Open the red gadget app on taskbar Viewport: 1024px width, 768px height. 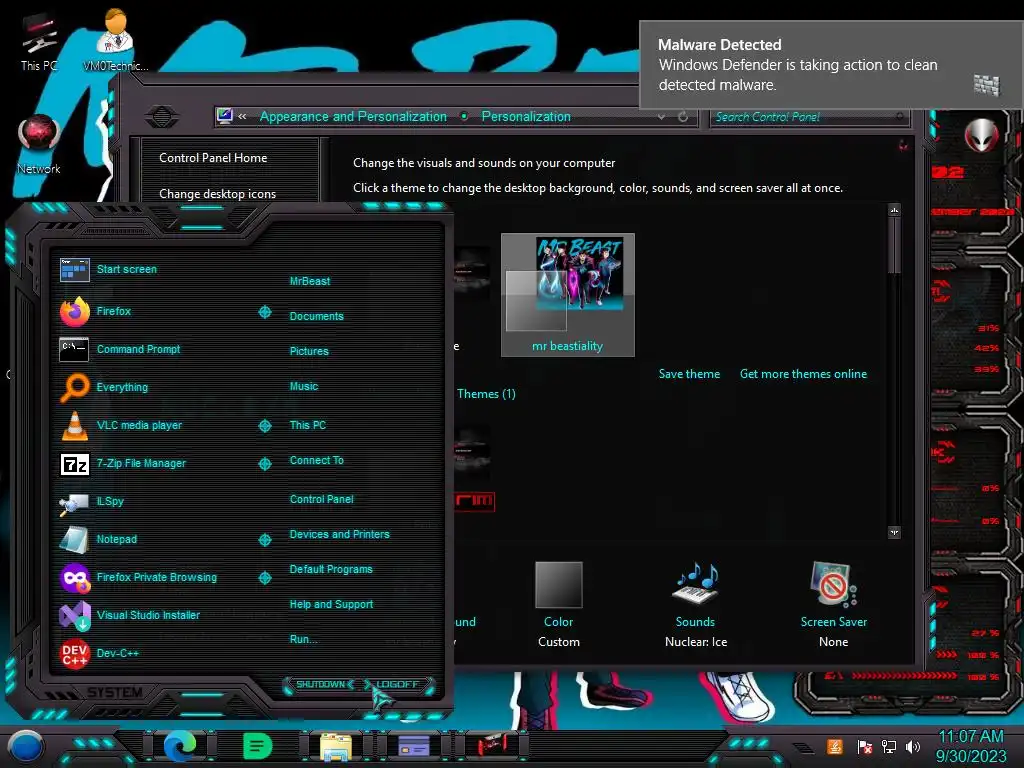(x=492, y=745)
